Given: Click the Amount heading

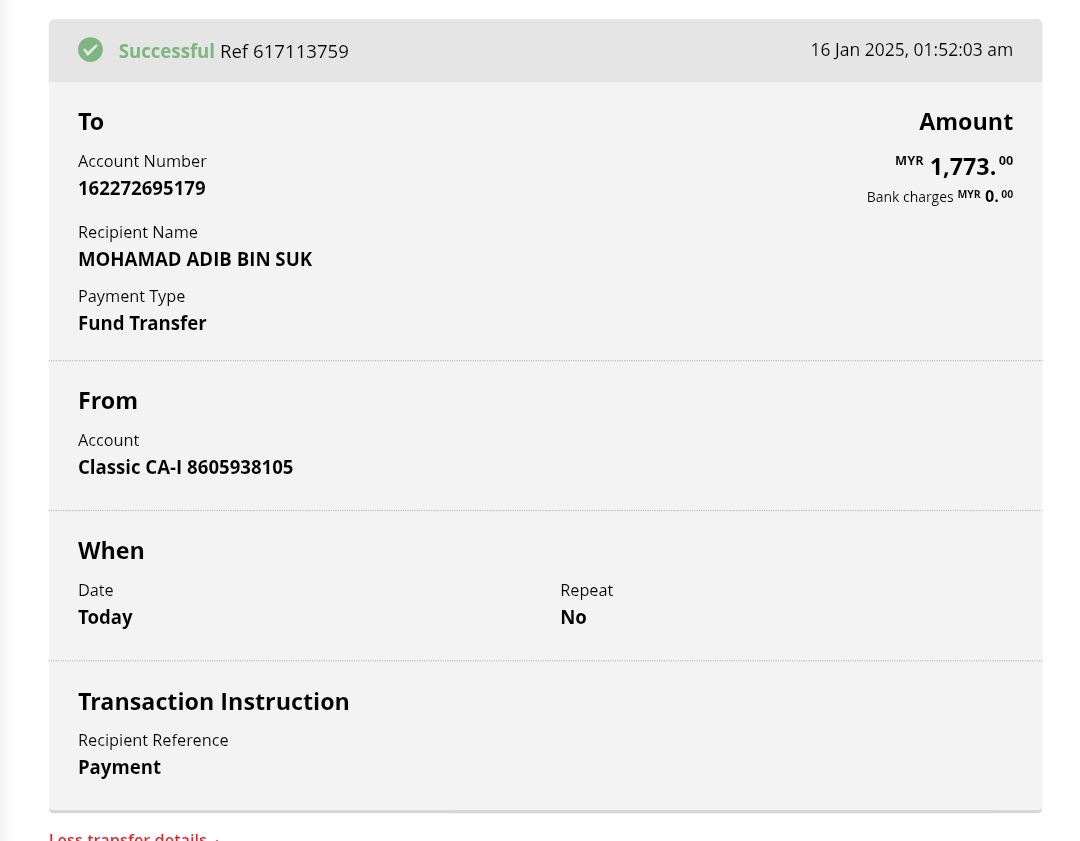Looking at the screenshot, I should click(965, 122).
